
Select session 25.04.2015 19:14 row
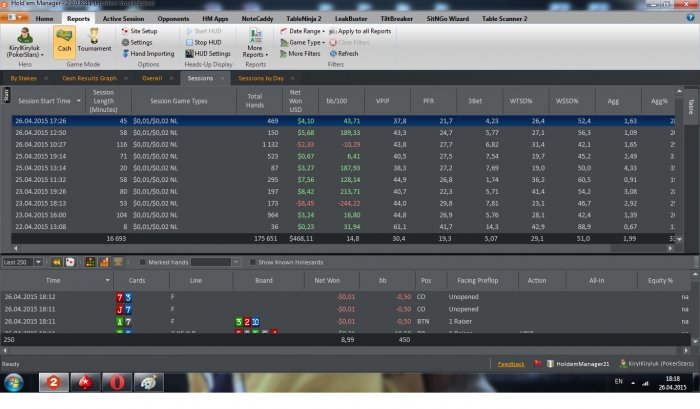[x=343, y=156]
